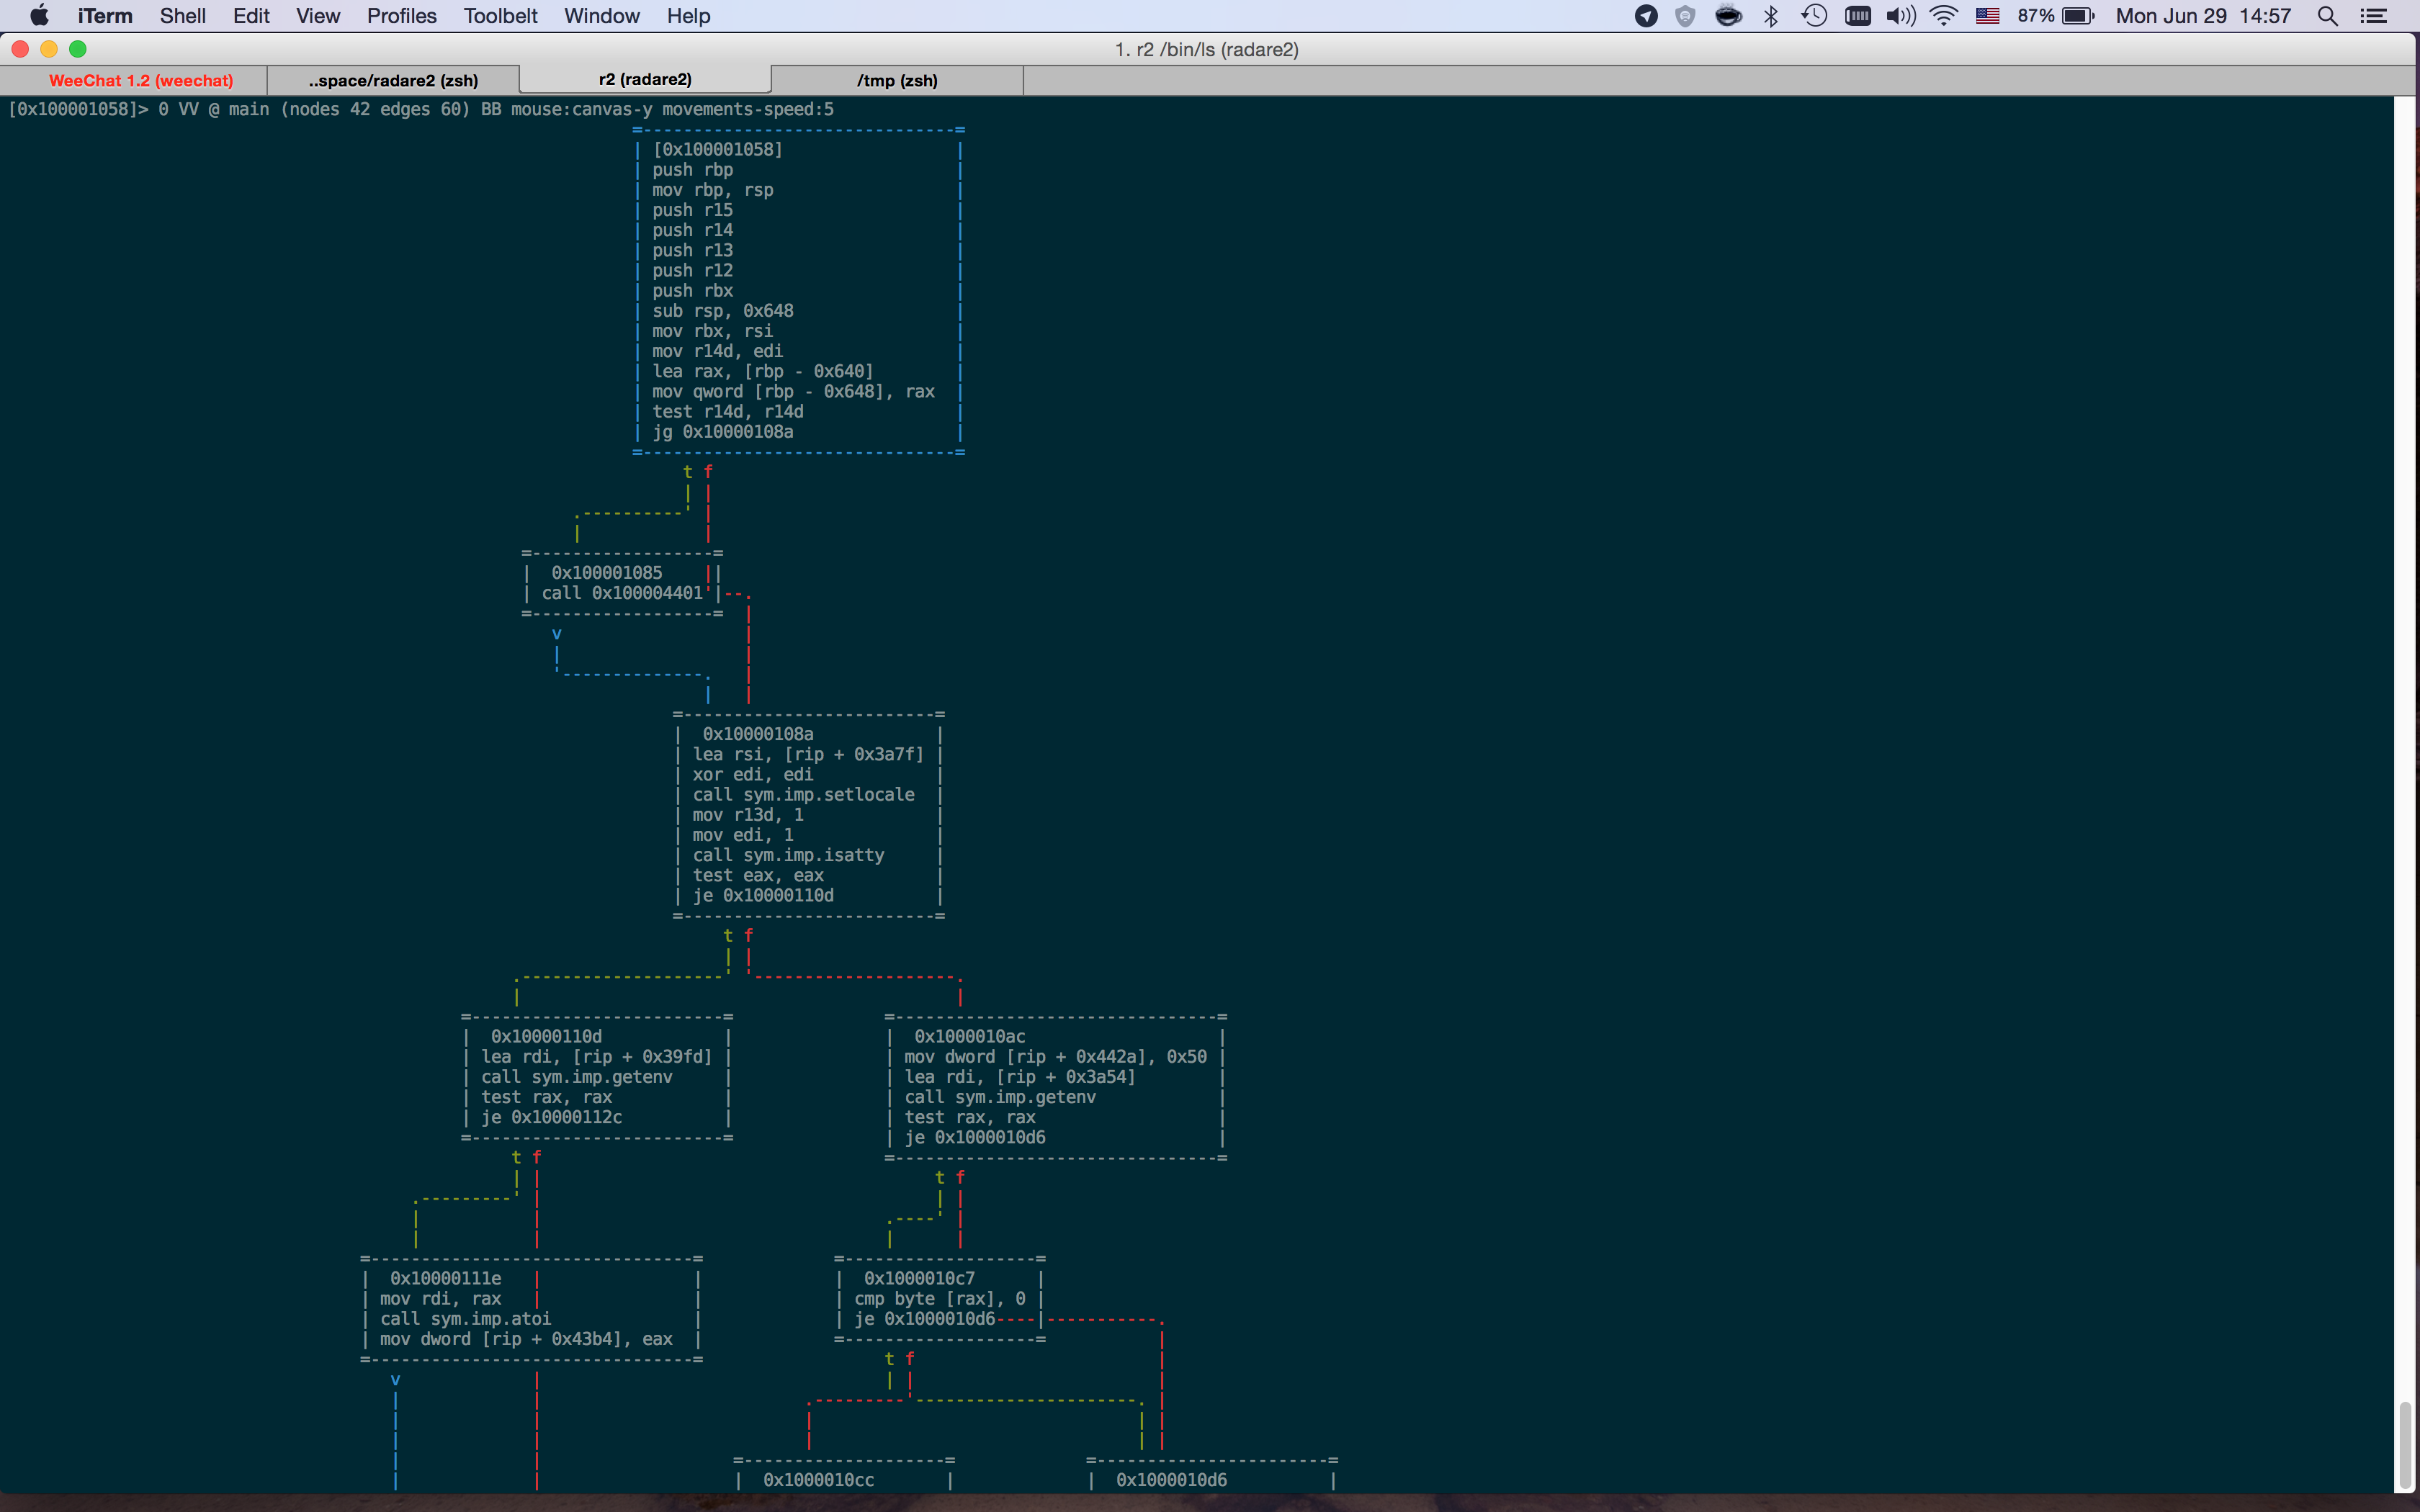Open the volume control icon
The width and height of the screenshot is (2420, 1512).
pos(1900,16)
